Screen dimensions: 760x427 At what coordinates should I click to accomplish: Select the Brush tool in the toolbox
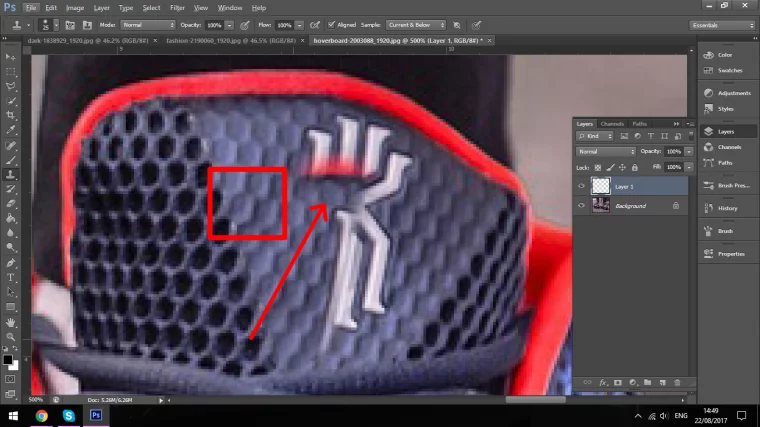coord(11,160)
